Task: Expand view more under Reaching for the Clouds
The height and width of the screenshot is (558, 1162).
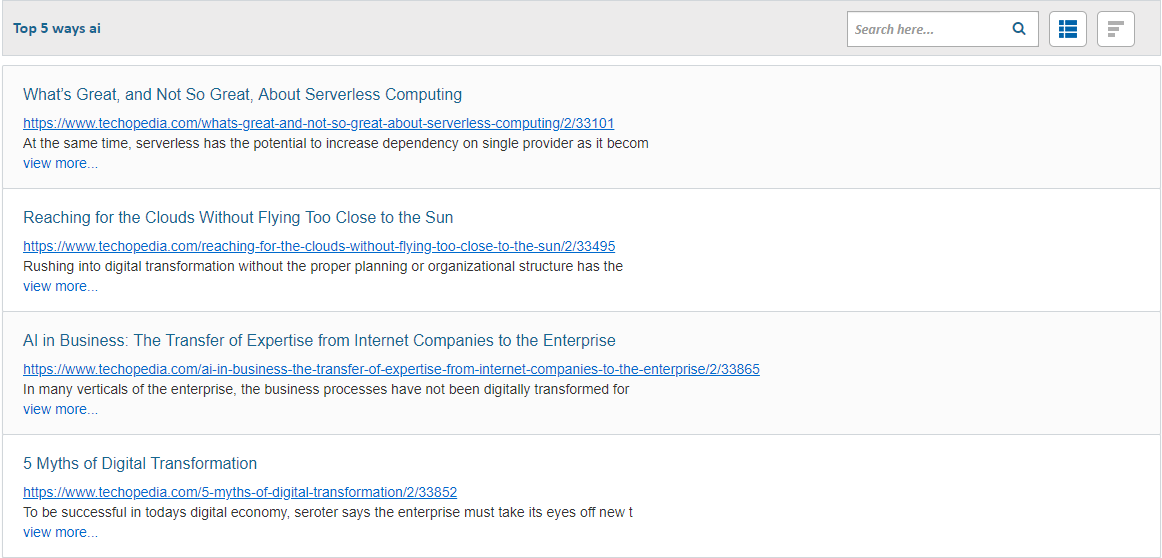Action: pos(60,286)
